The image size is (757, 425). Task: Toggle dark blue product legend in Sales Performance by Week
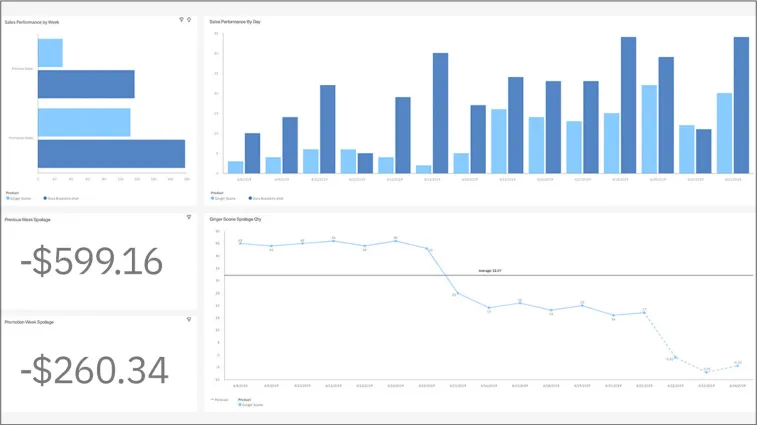click(x=61, y=198)
